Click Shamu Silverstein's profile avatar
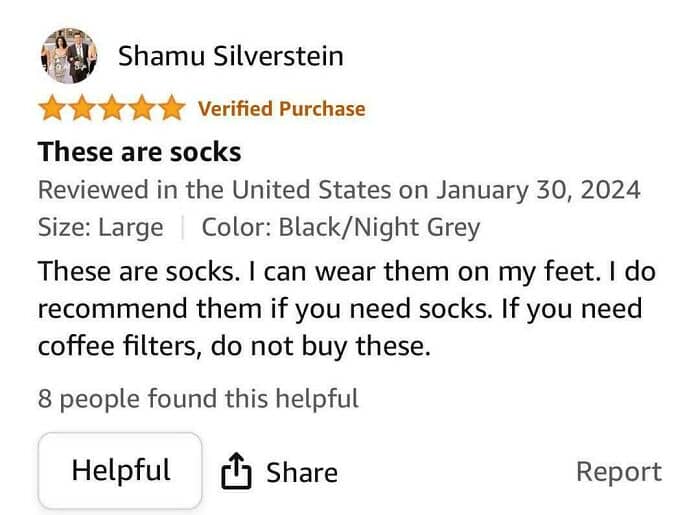 [69, 56]
